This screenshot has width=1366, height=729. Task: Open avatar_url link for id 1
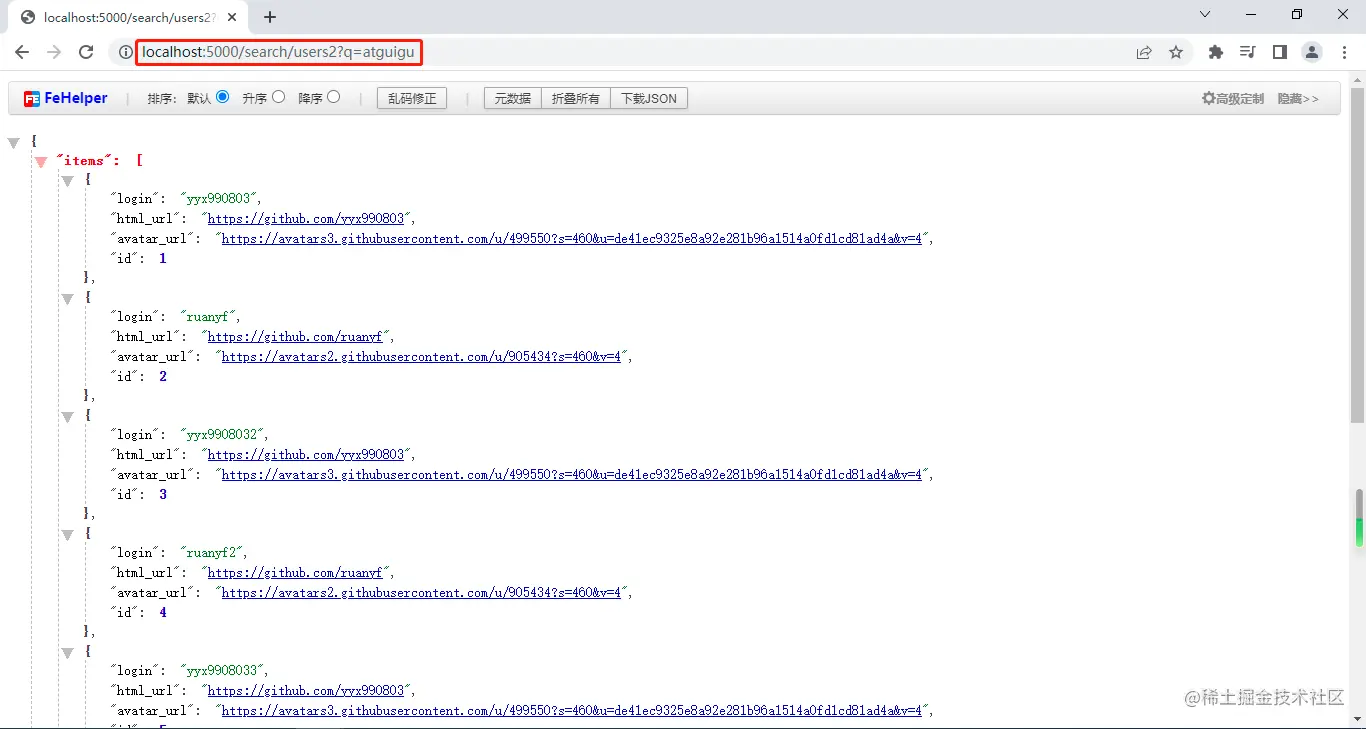(571, 239)
